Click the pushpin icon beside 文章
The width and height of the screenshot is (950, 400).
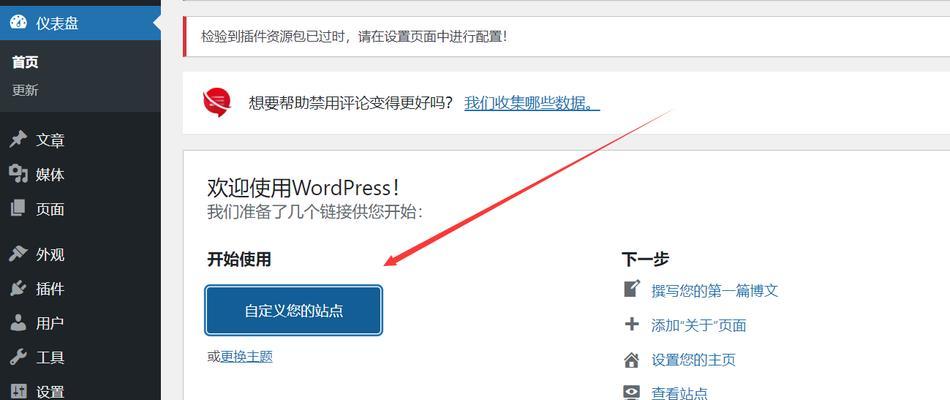[x=18, y=140]
